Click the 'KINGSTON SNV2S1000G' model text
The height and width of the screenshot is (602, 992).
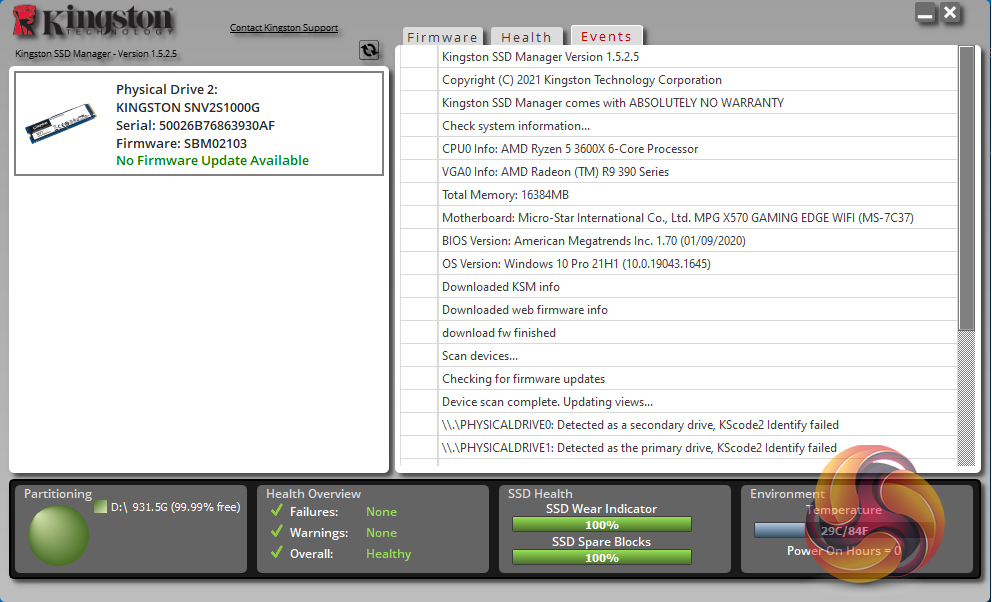click(188, 108)
